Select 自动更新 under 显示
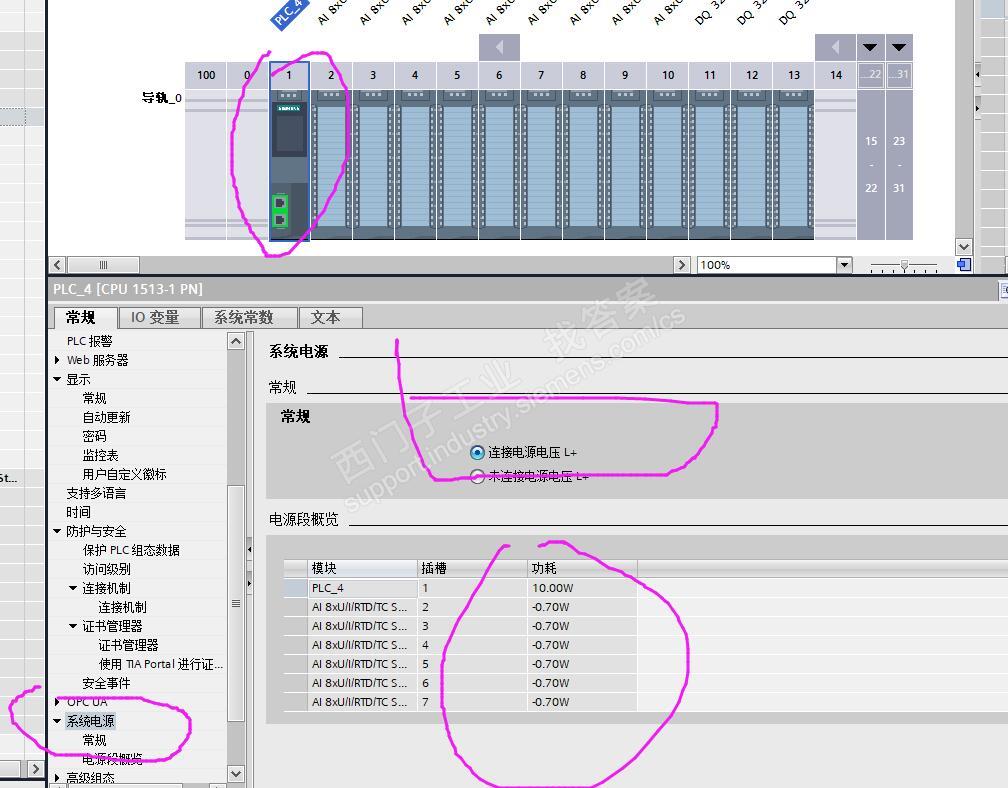The width and height of the screenshot is (1008, 788). [106, 417]
